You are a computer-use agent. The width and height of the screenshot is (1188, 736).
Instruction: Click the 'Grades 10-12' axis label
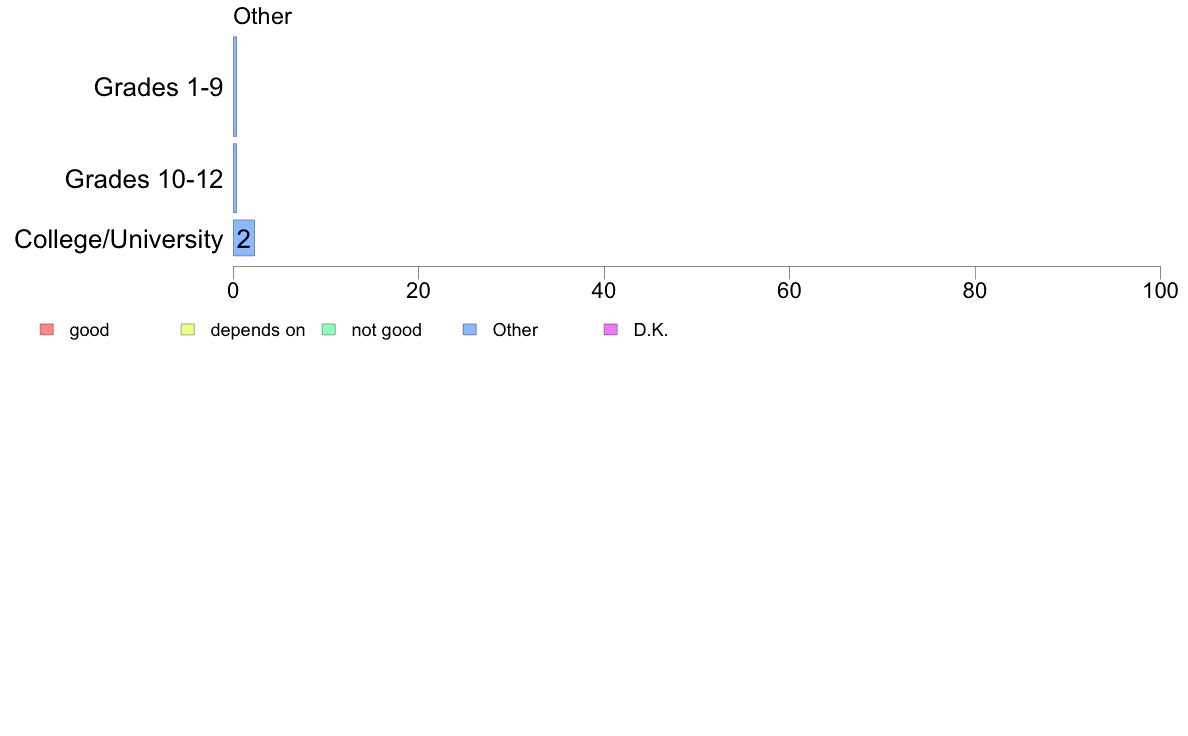pyautogui.click(x=144, y=179)
